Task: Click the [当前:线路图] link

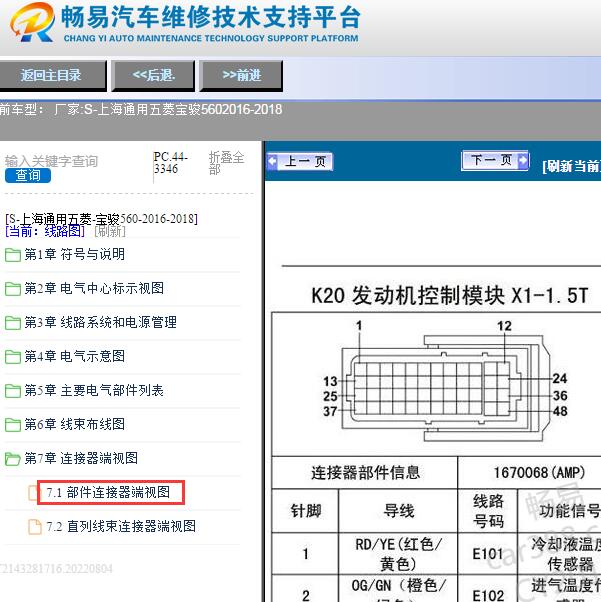Action: (x=45, y=231)
